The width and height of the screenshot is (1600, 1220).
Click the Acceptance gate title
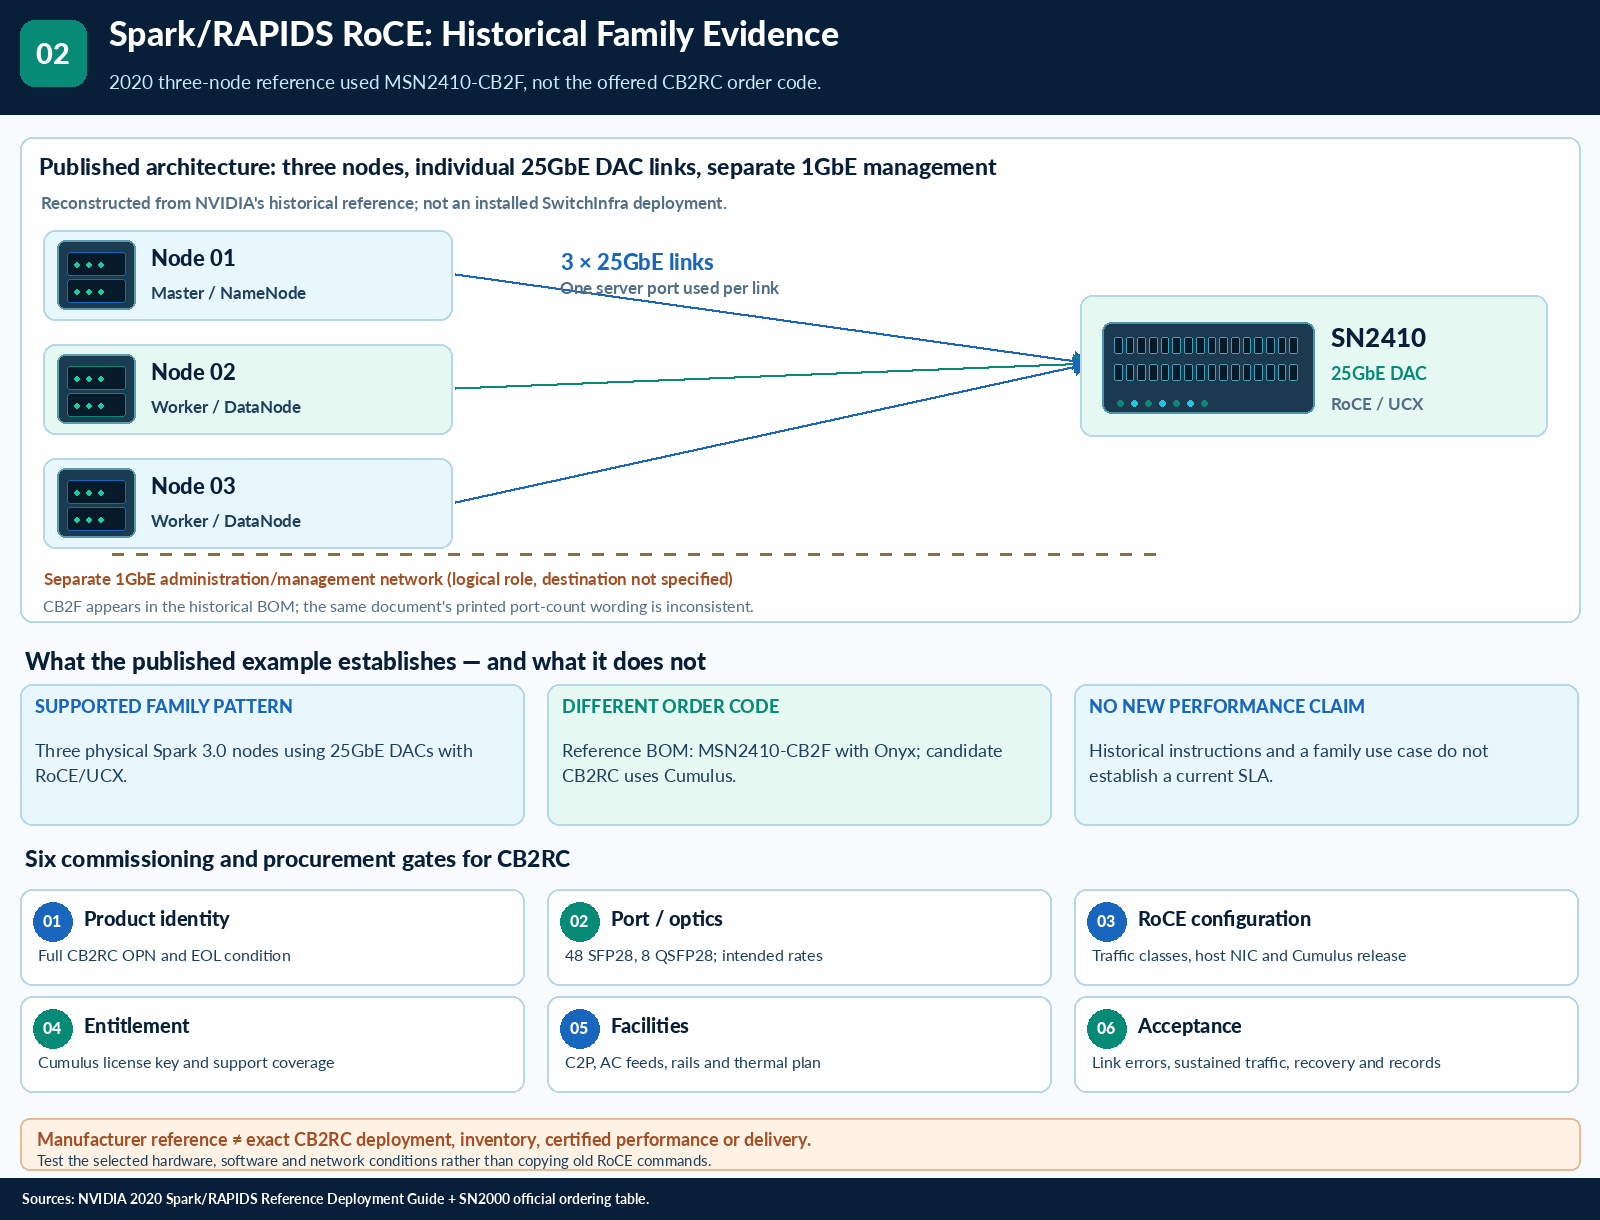tap(1189, 1026)
